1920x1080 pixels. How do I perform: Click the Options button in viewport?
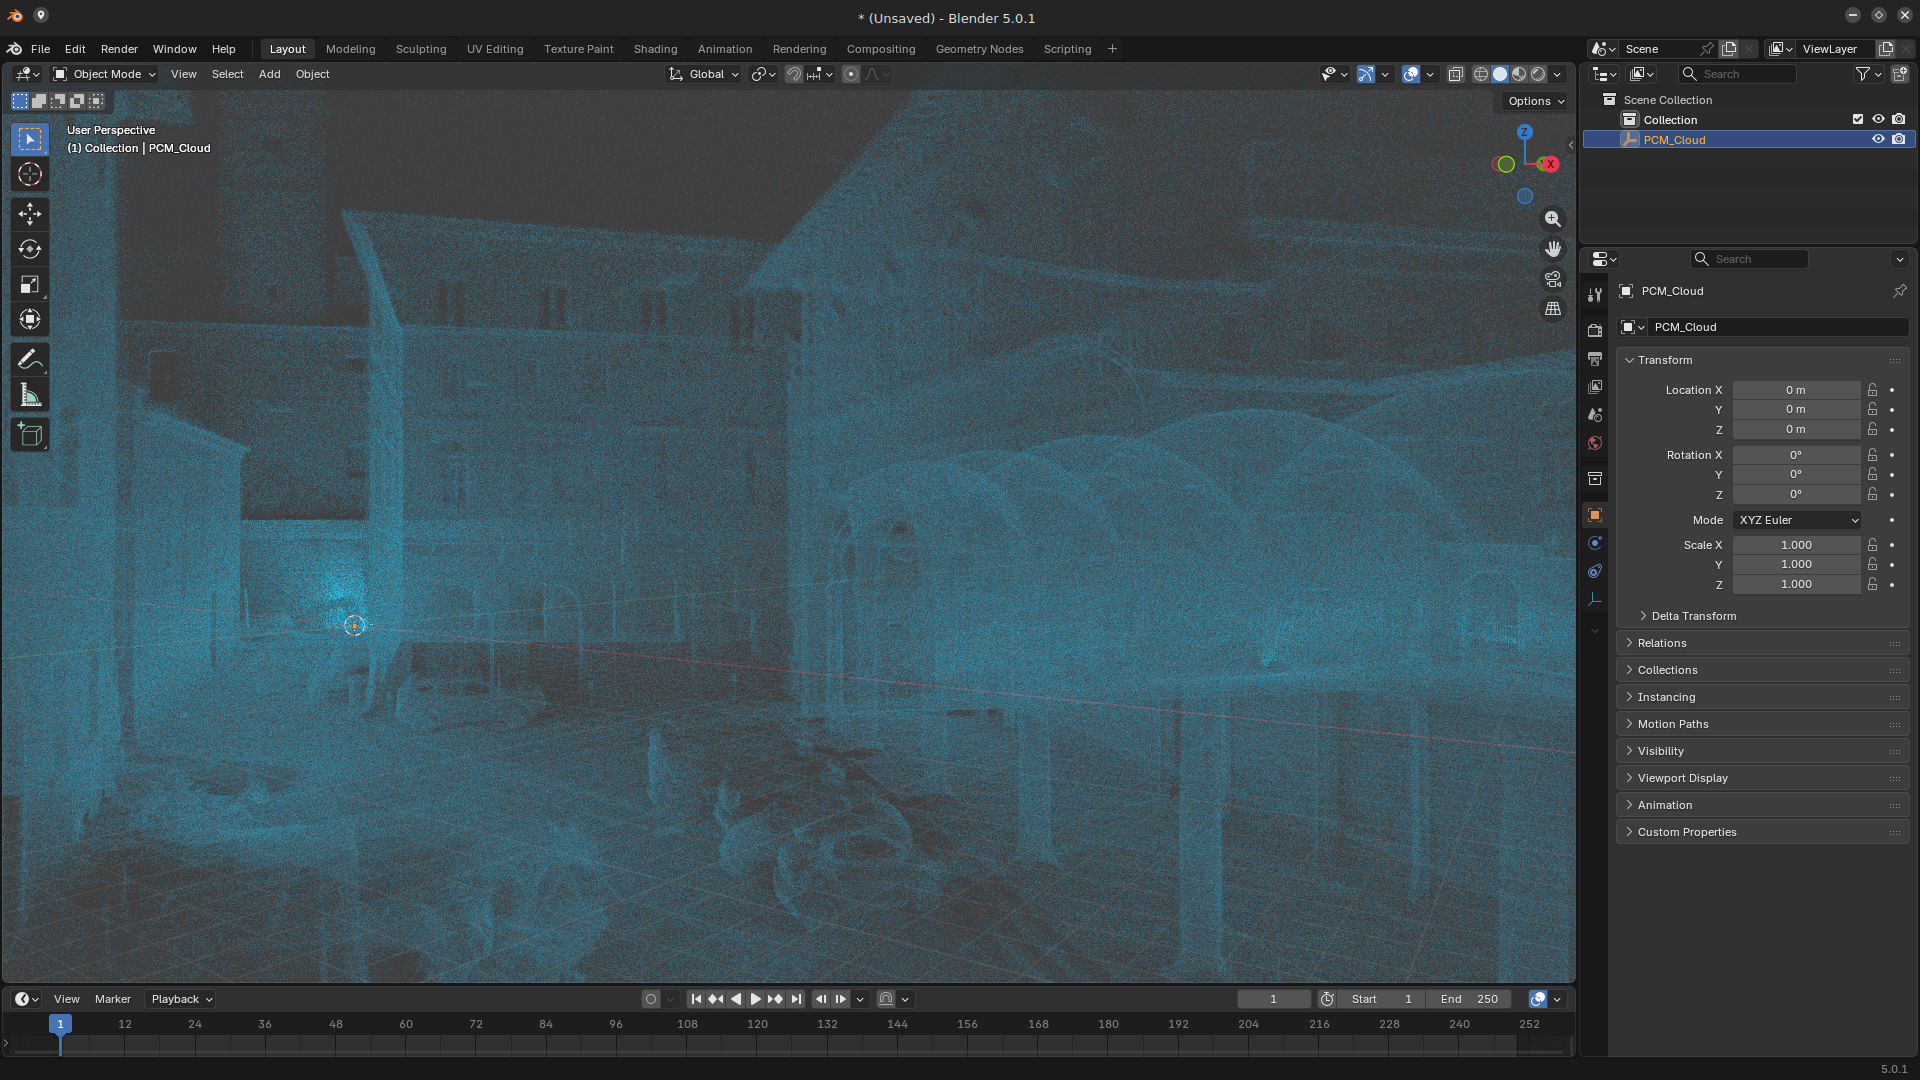(x=1536, y=101)
